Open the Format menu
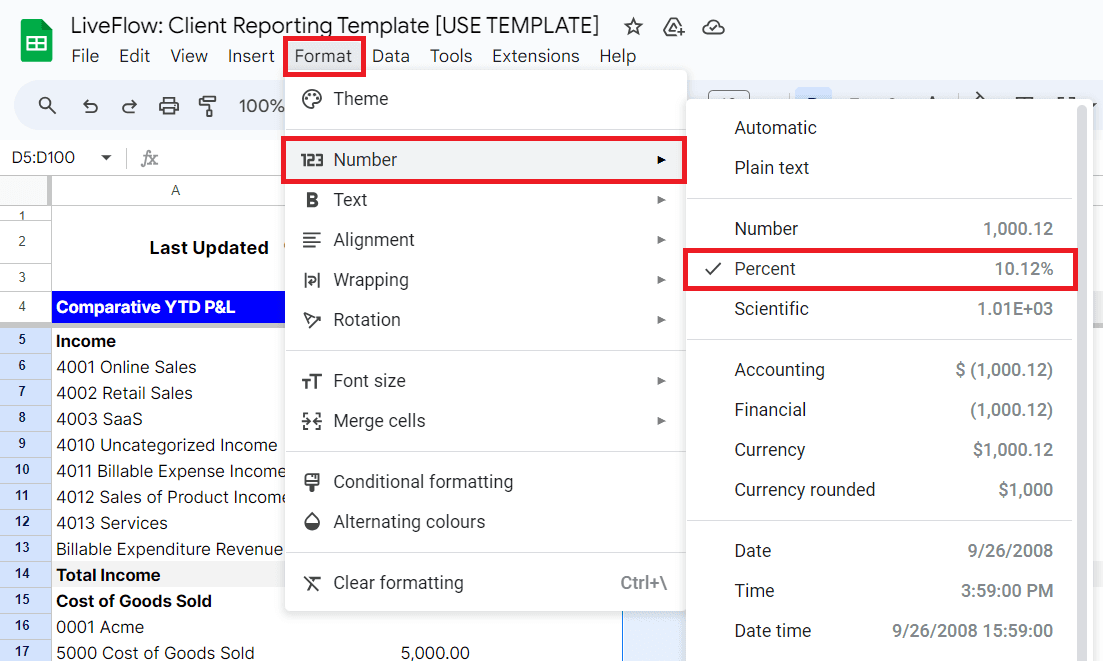 (324, 56)
